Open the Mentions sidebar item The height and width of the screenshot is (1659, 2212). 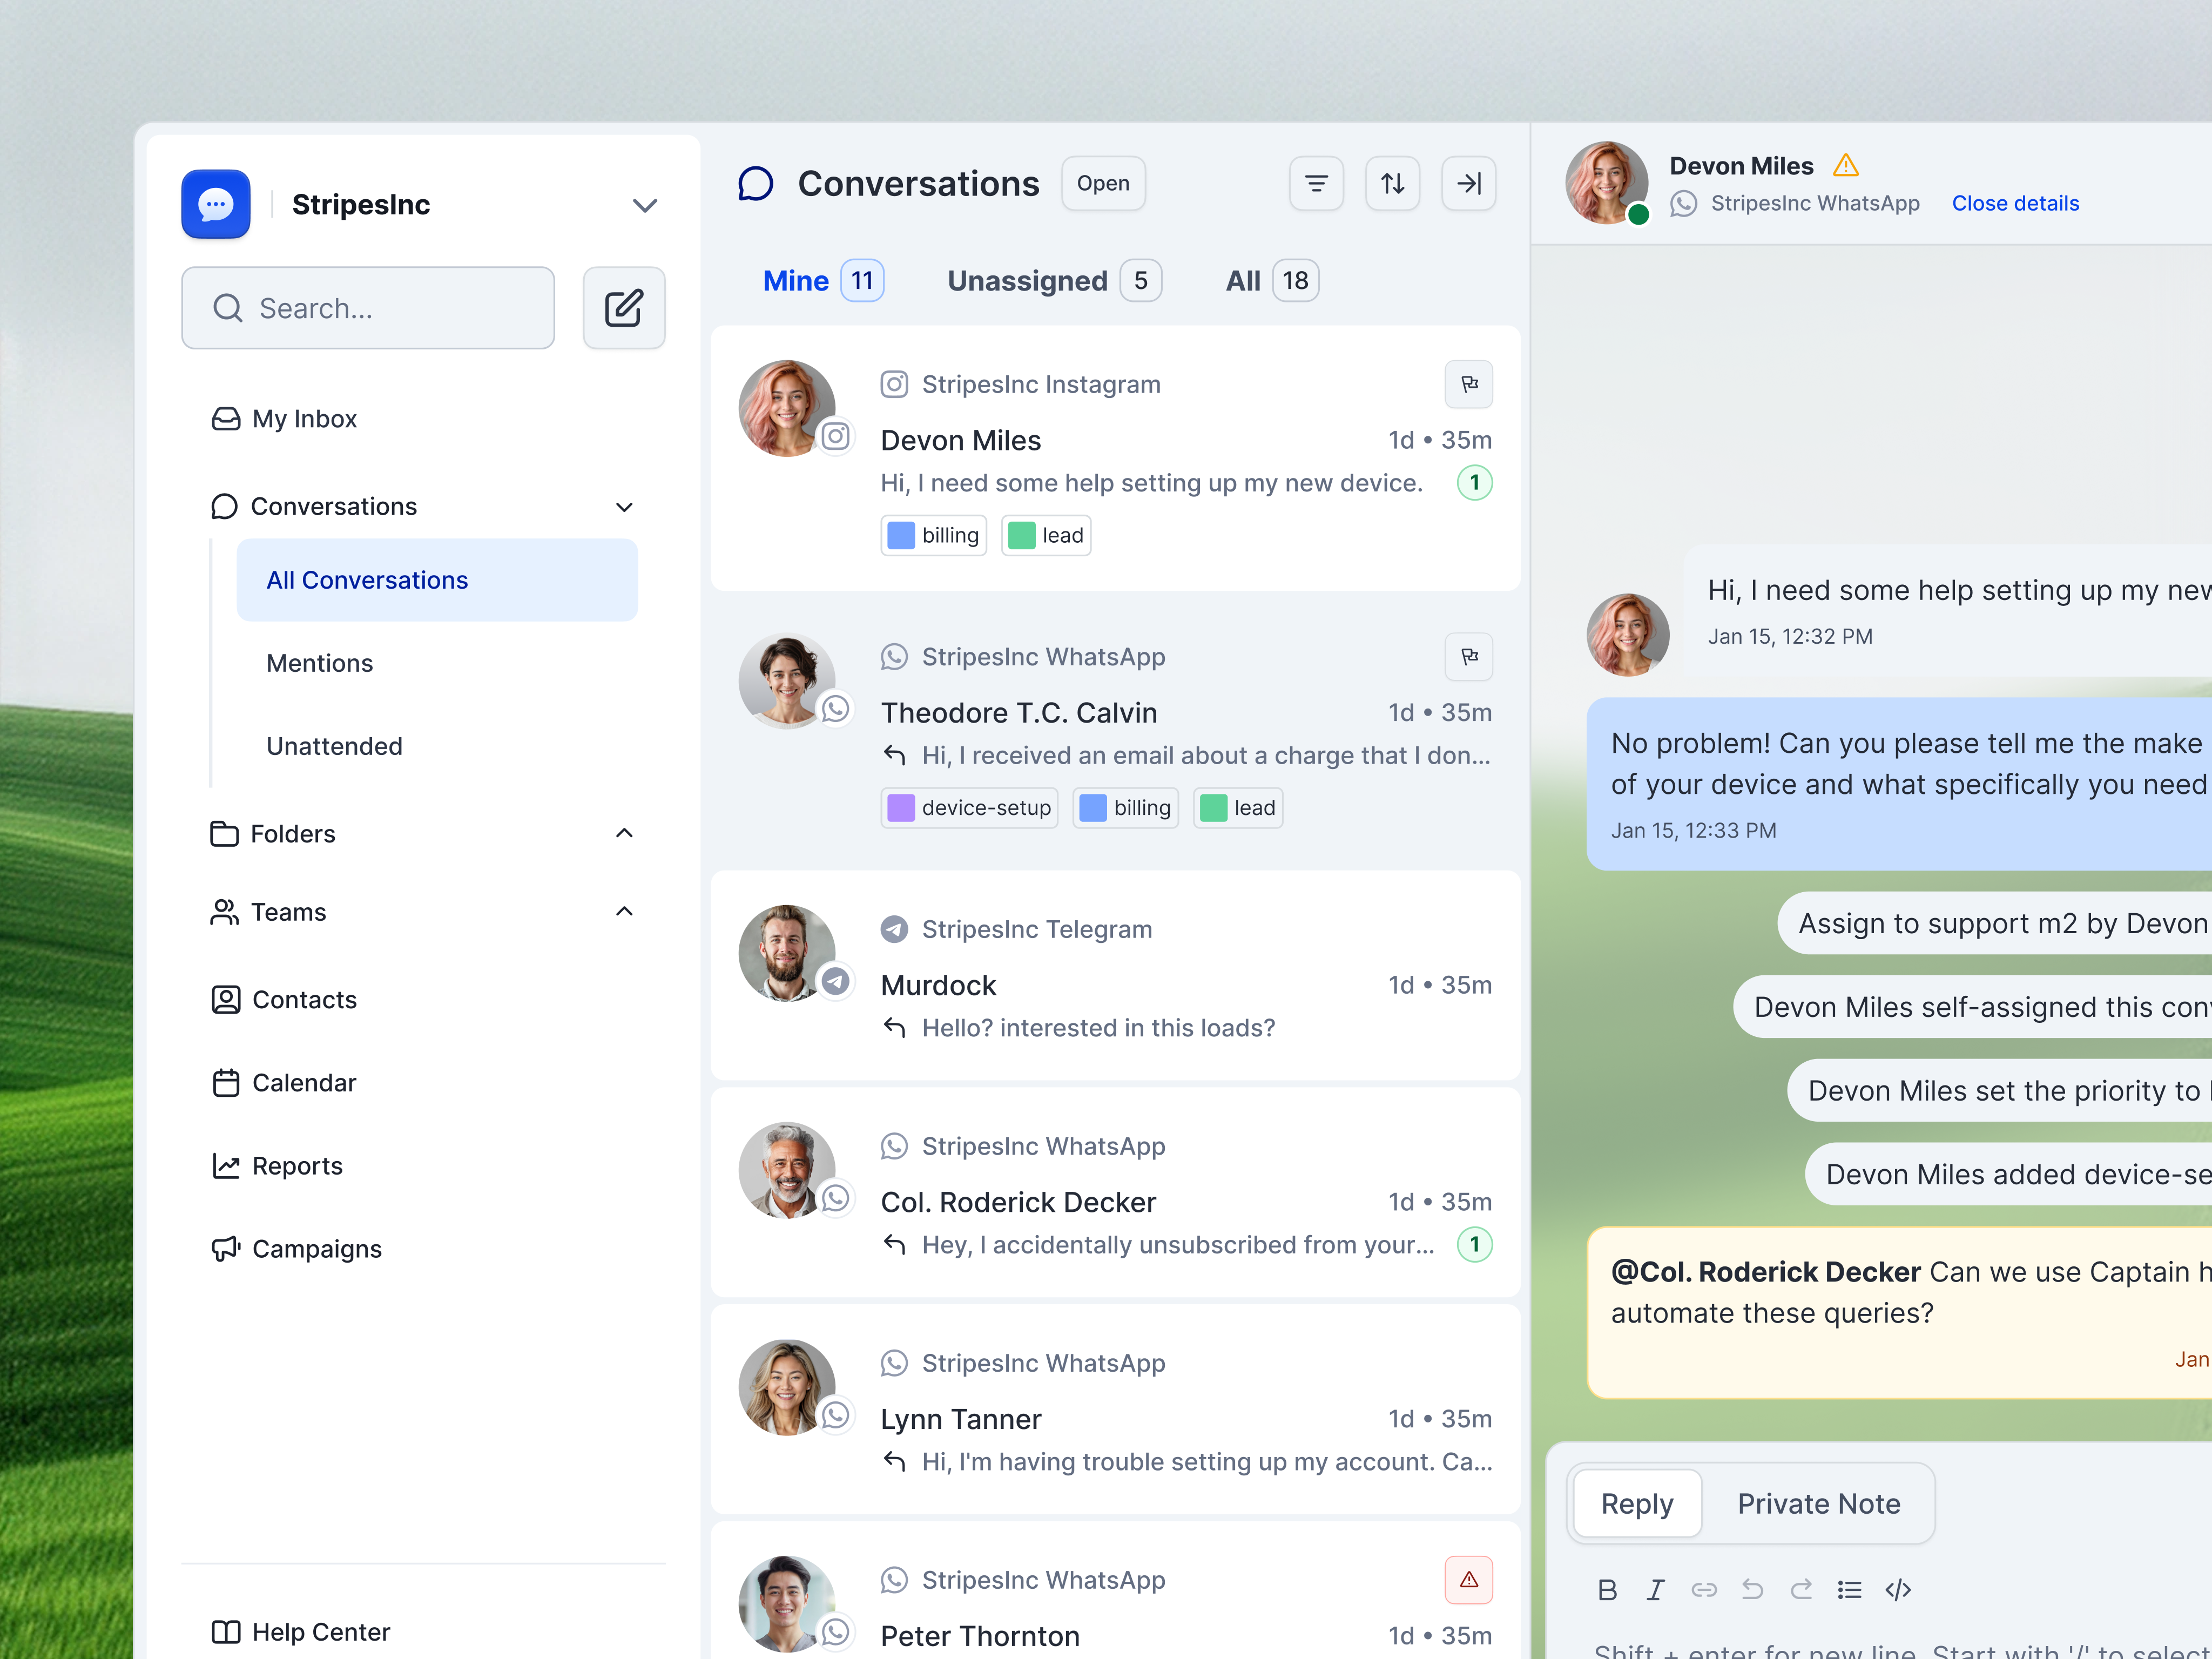(x=319, y=663)
